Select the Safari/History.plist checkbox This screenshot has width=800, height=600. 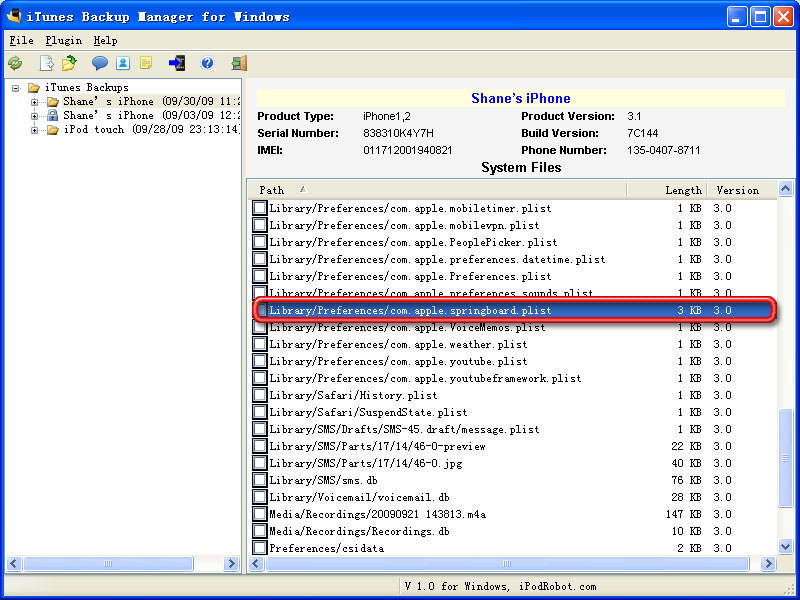click(260, 395)
